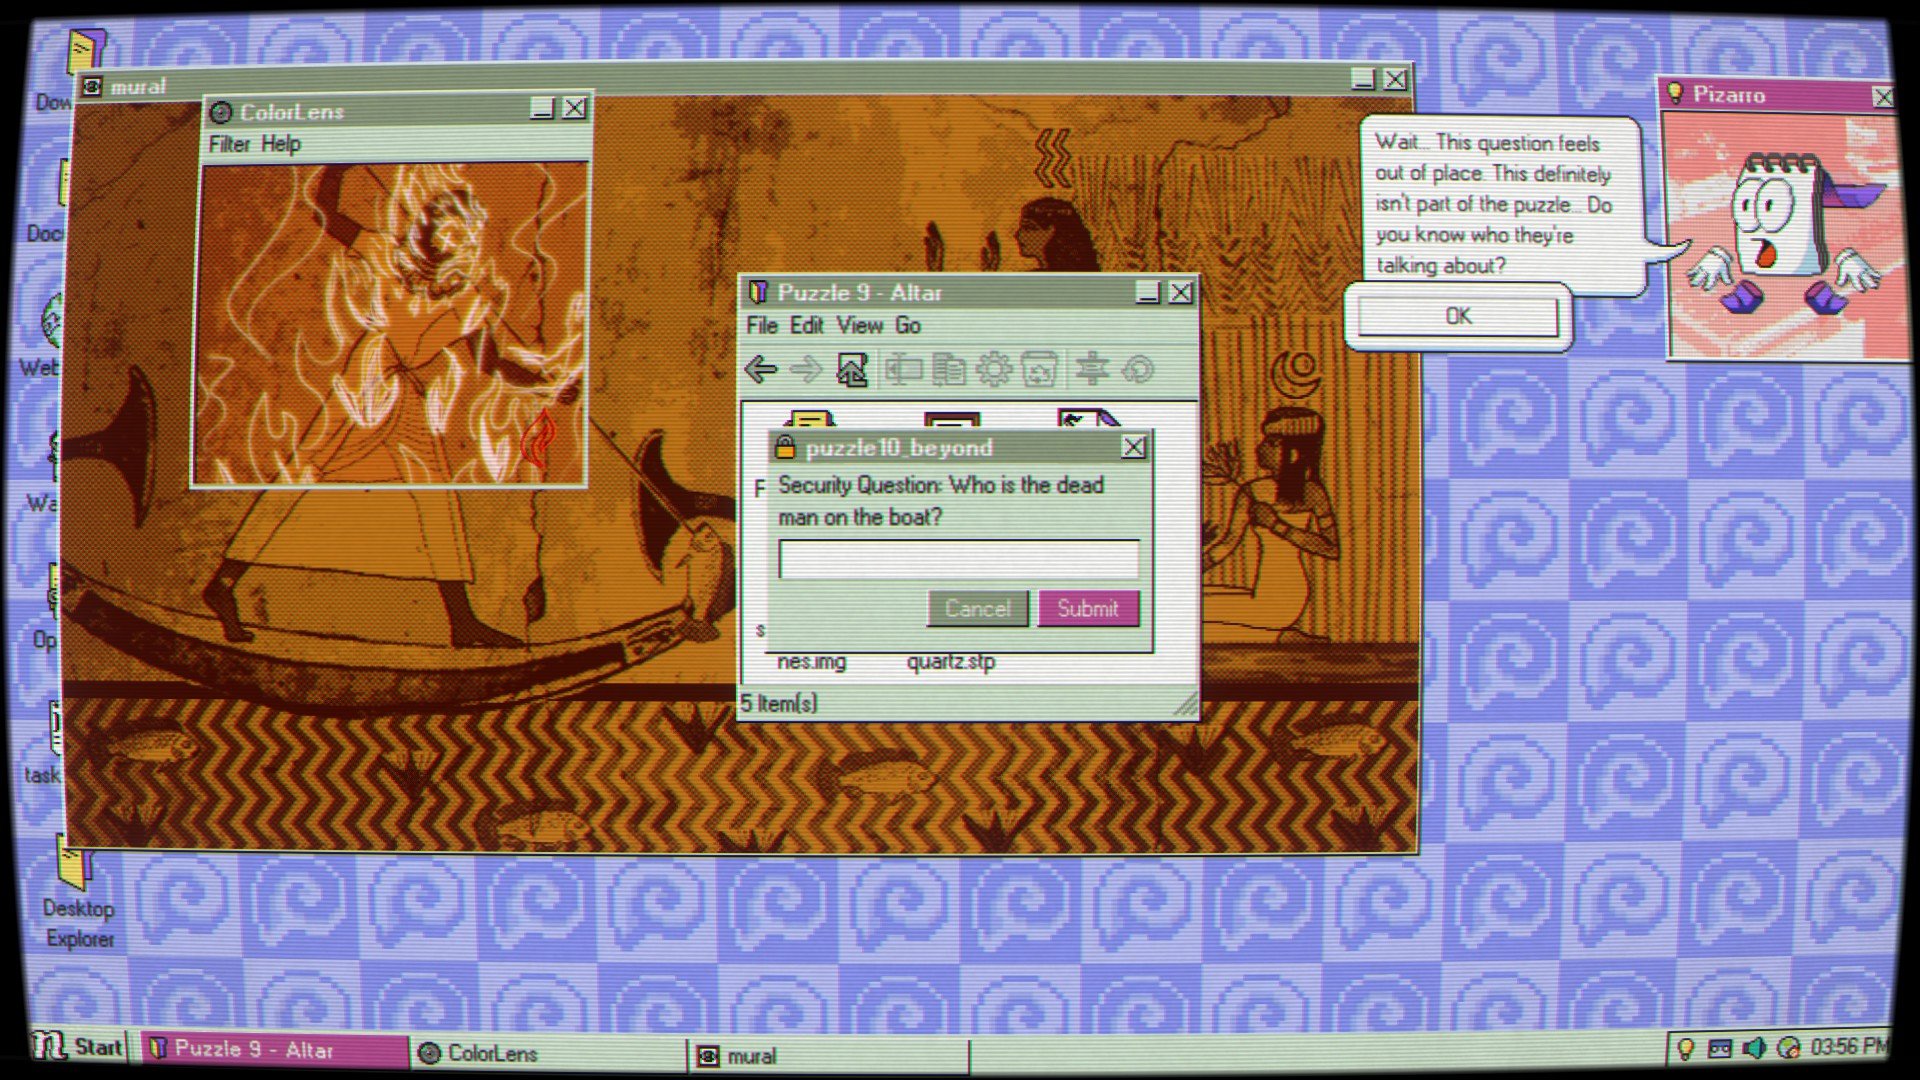Click the rename icon in Puzzle 9 toolbar
Screen dimensions: 1920x1080
coord(903,370)
